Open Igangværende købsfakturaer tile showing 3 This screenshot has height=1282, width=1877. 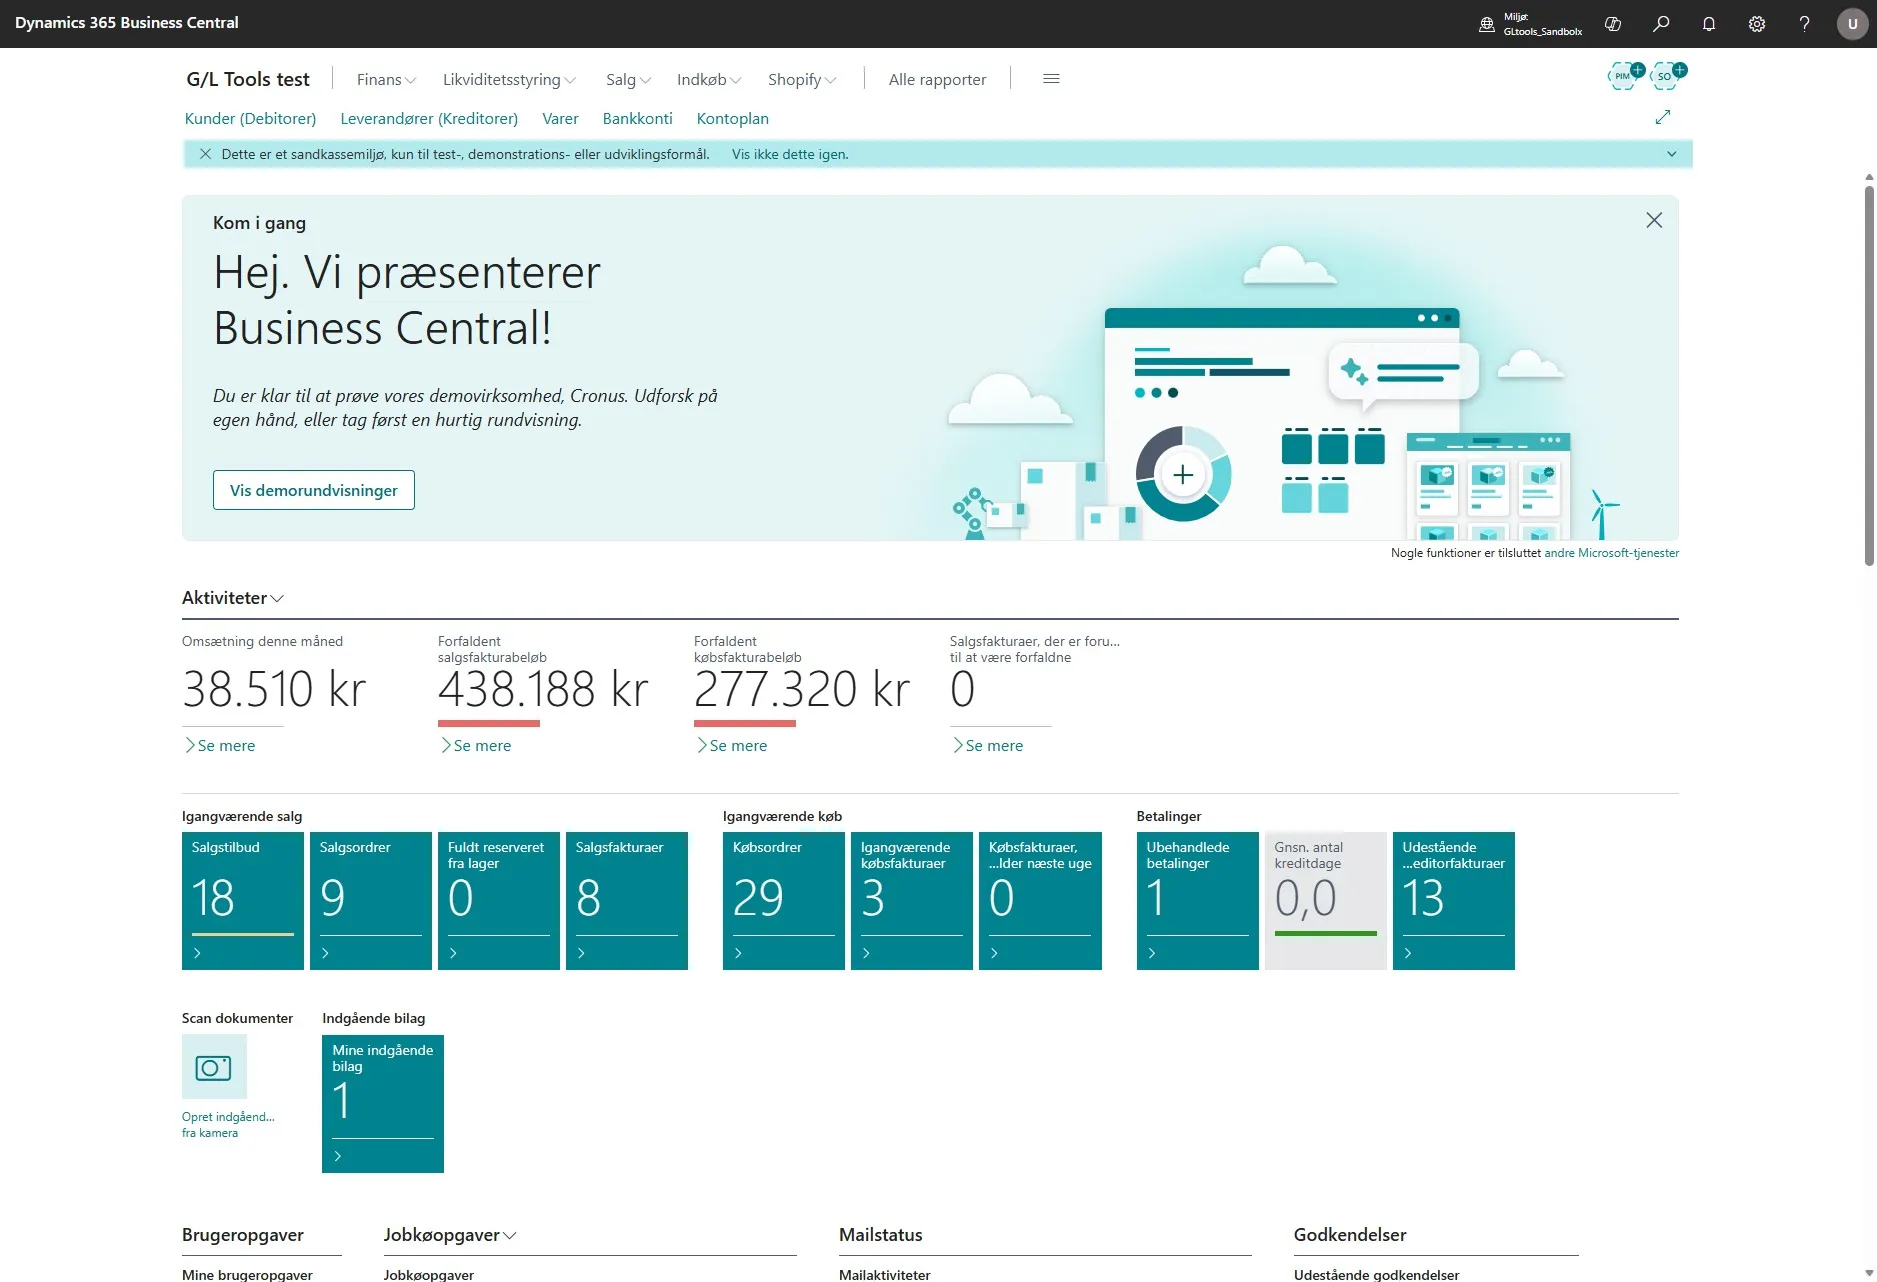[x=912, y=901]
